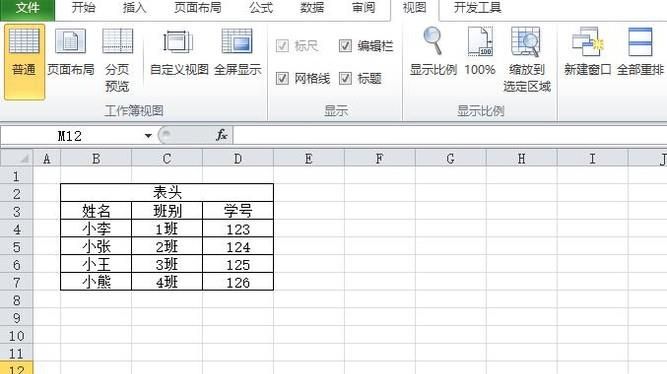Activate Full Screen (全屏显示)
Screen dimensions: 667x374
[x=237, y=53]
